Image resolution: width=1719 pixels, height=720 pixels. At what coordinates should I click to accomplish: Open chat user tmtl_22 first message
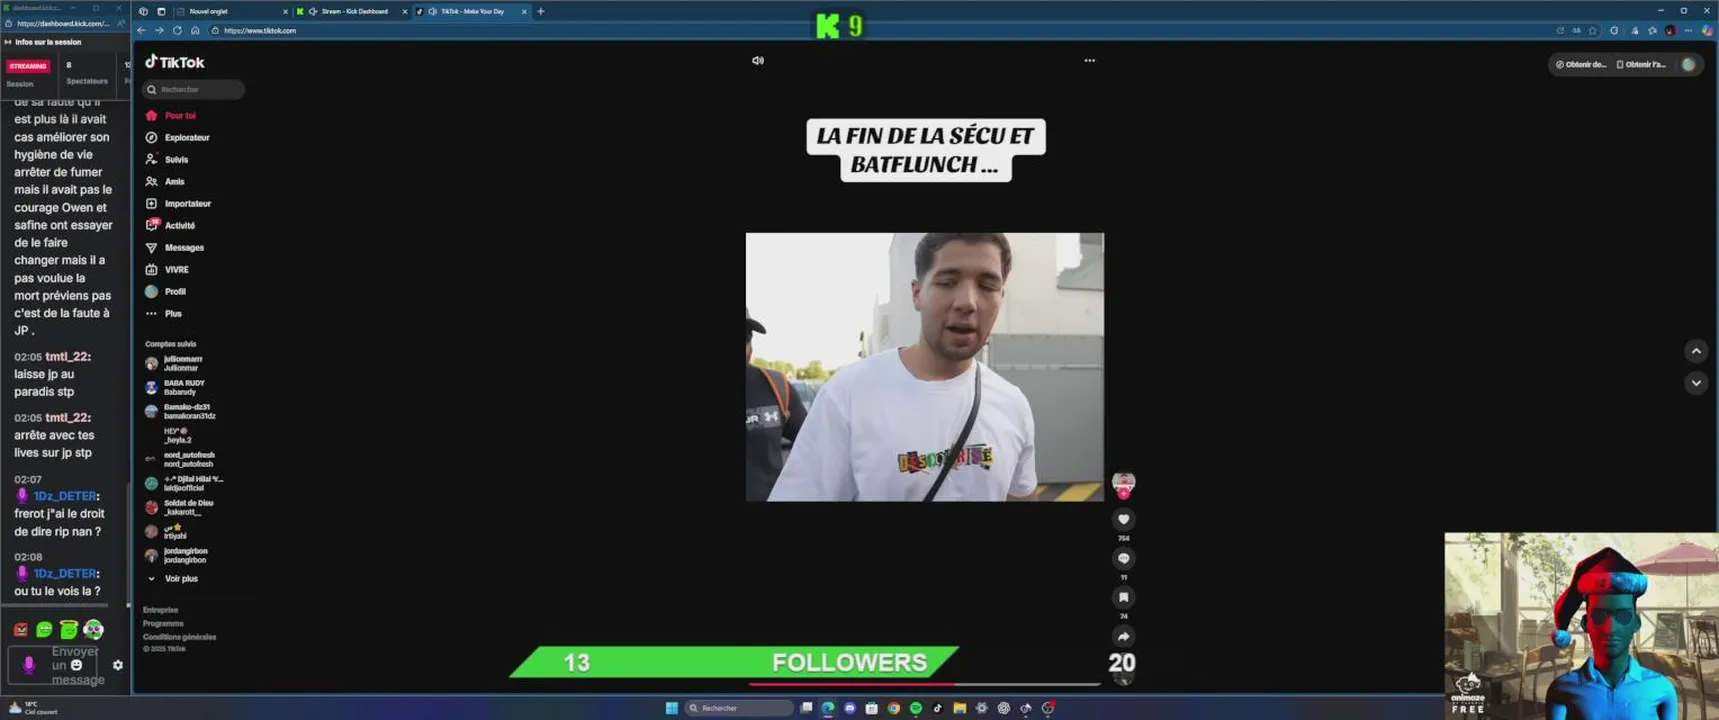[67, 357]
